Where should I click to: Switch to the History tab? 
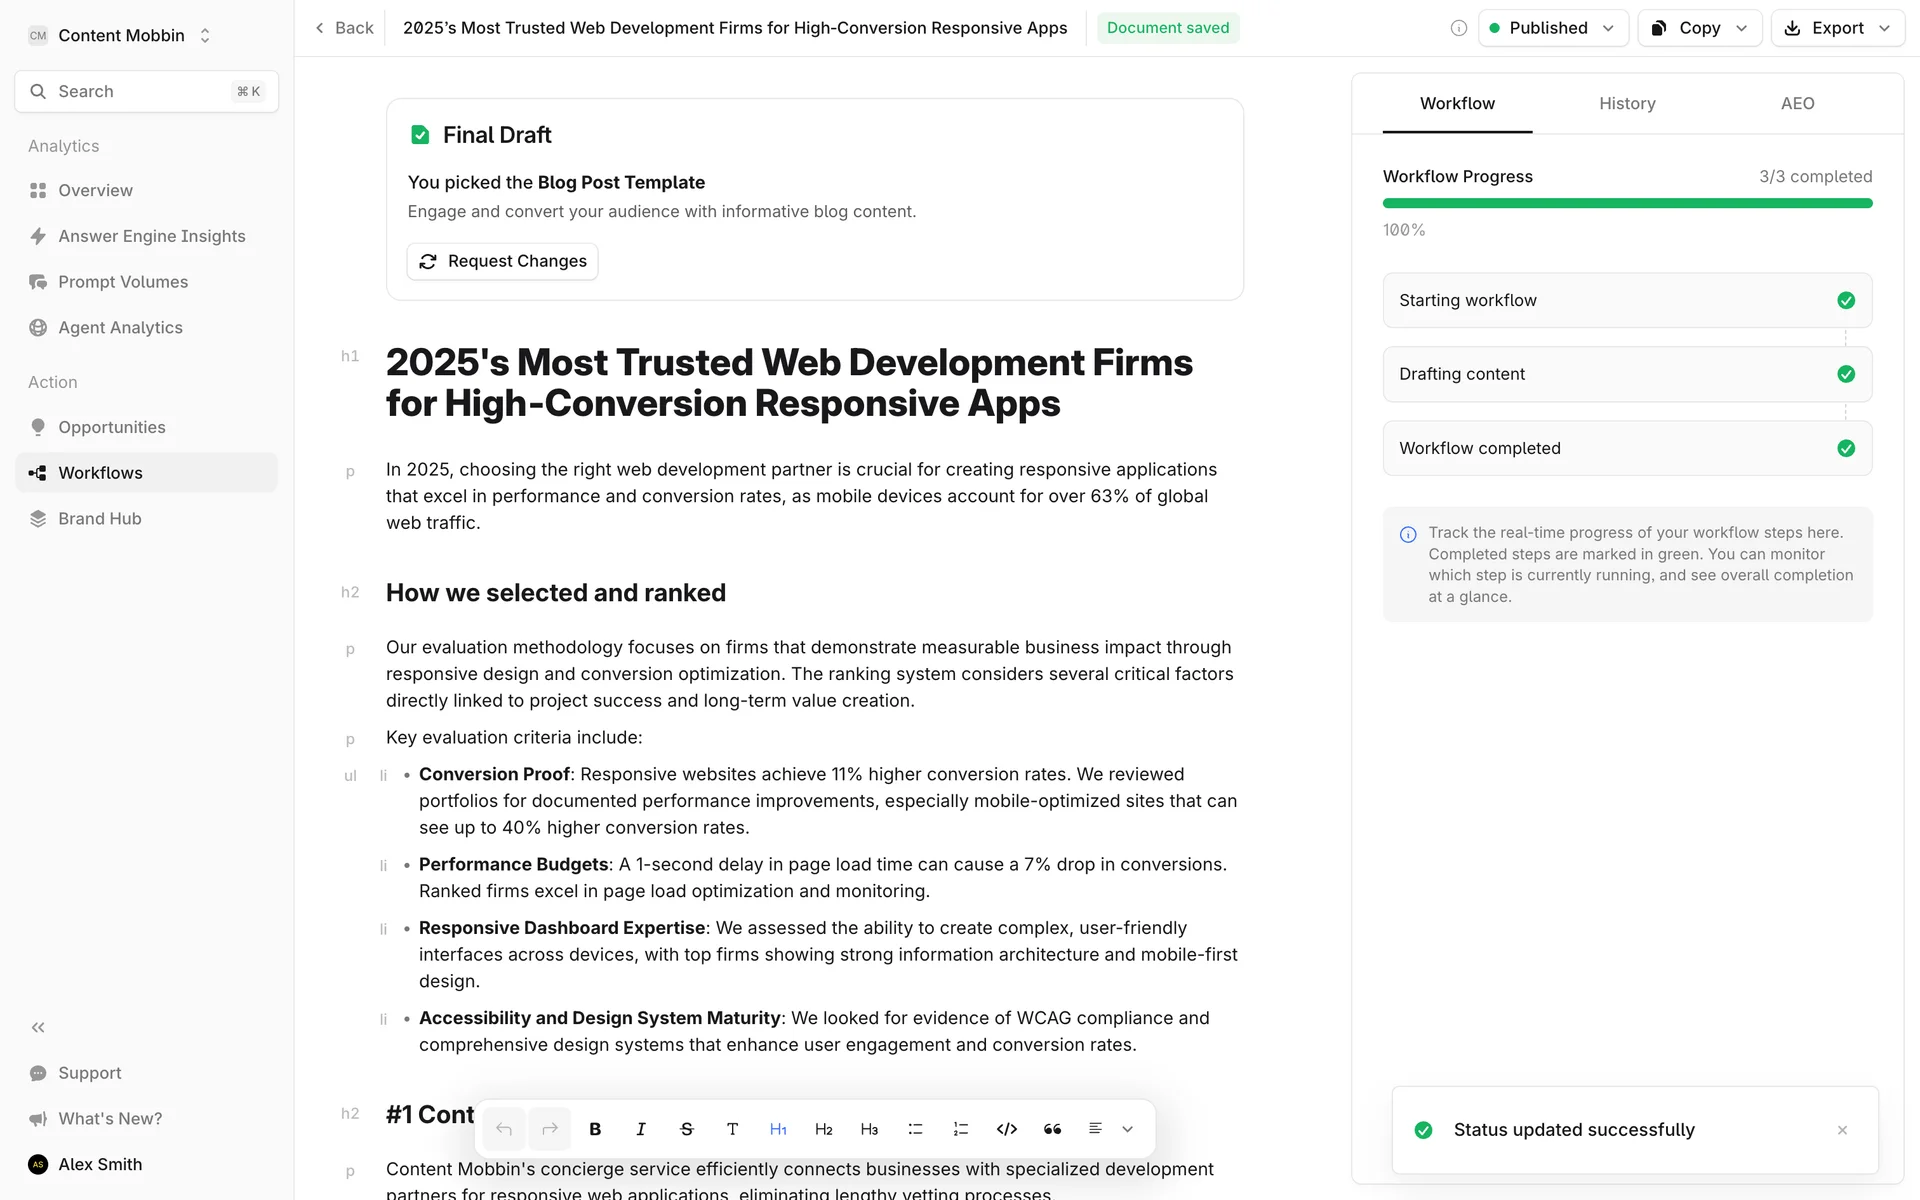pyautogui.click(x=1627, y=104)
